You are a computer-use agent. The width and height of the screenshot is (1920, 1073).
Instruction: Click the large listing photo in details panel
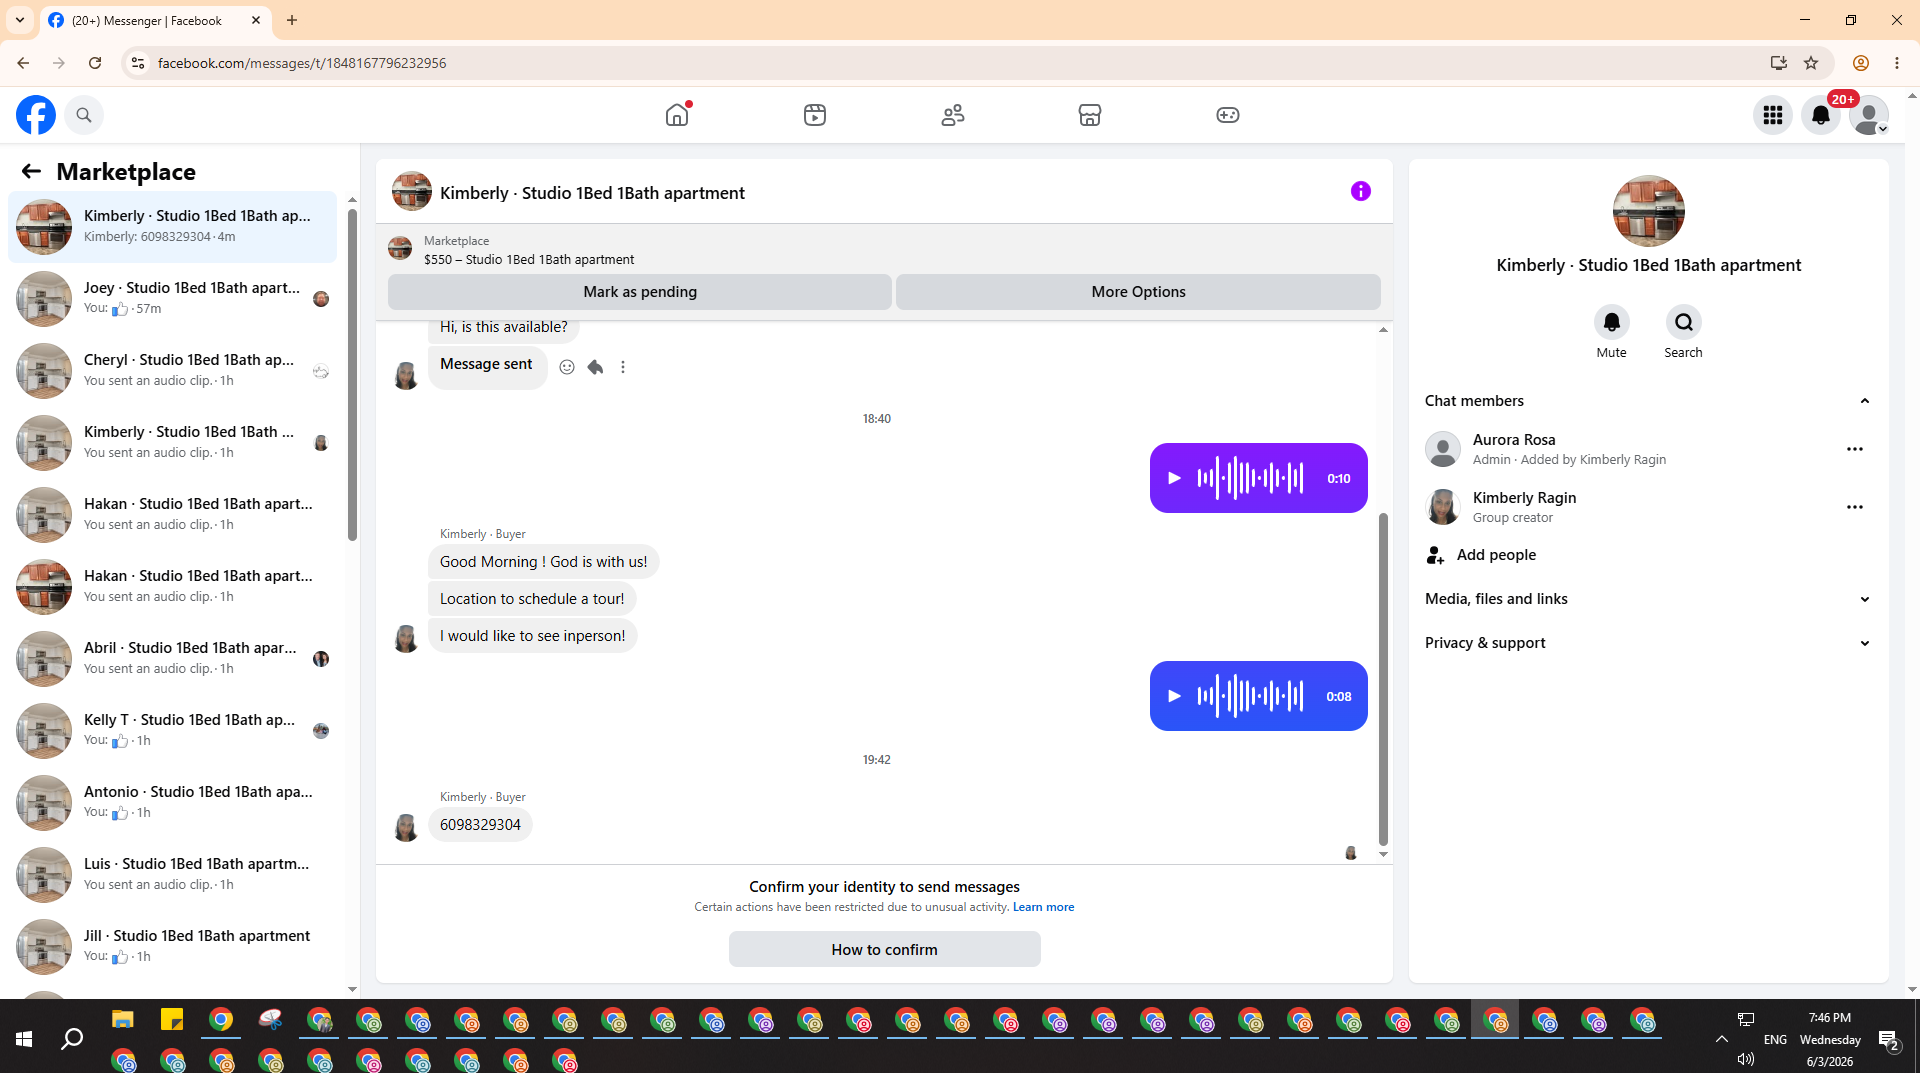[x=1649, y=211]
